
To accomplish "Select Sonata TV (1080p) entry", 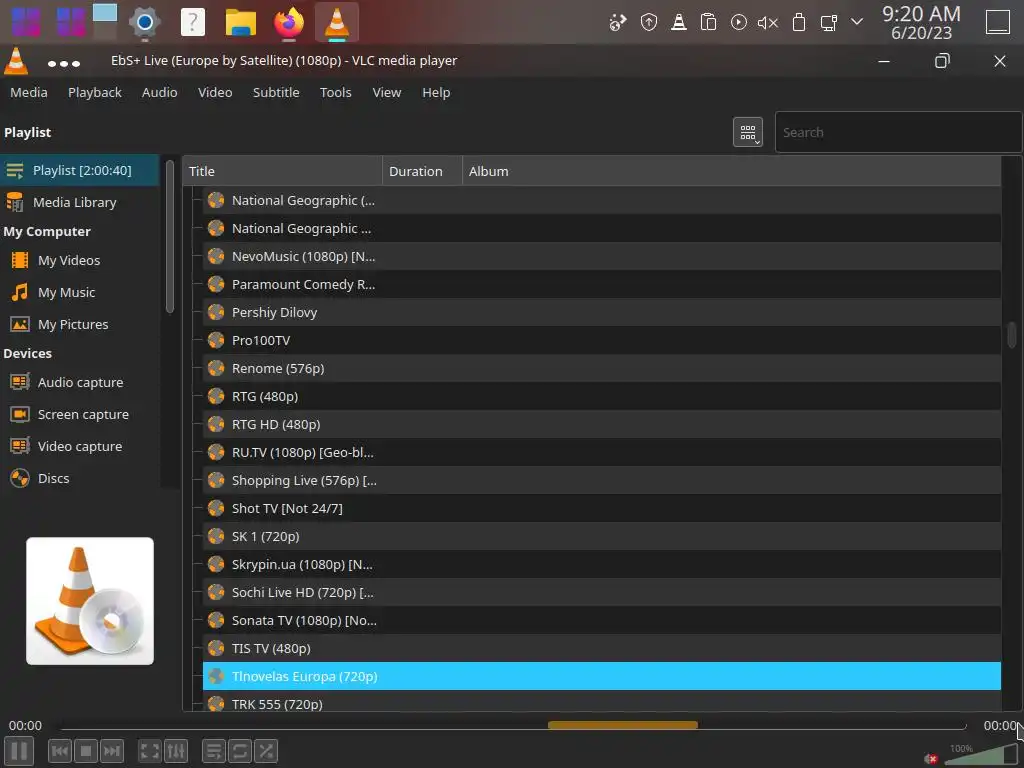I will point(601,621).
